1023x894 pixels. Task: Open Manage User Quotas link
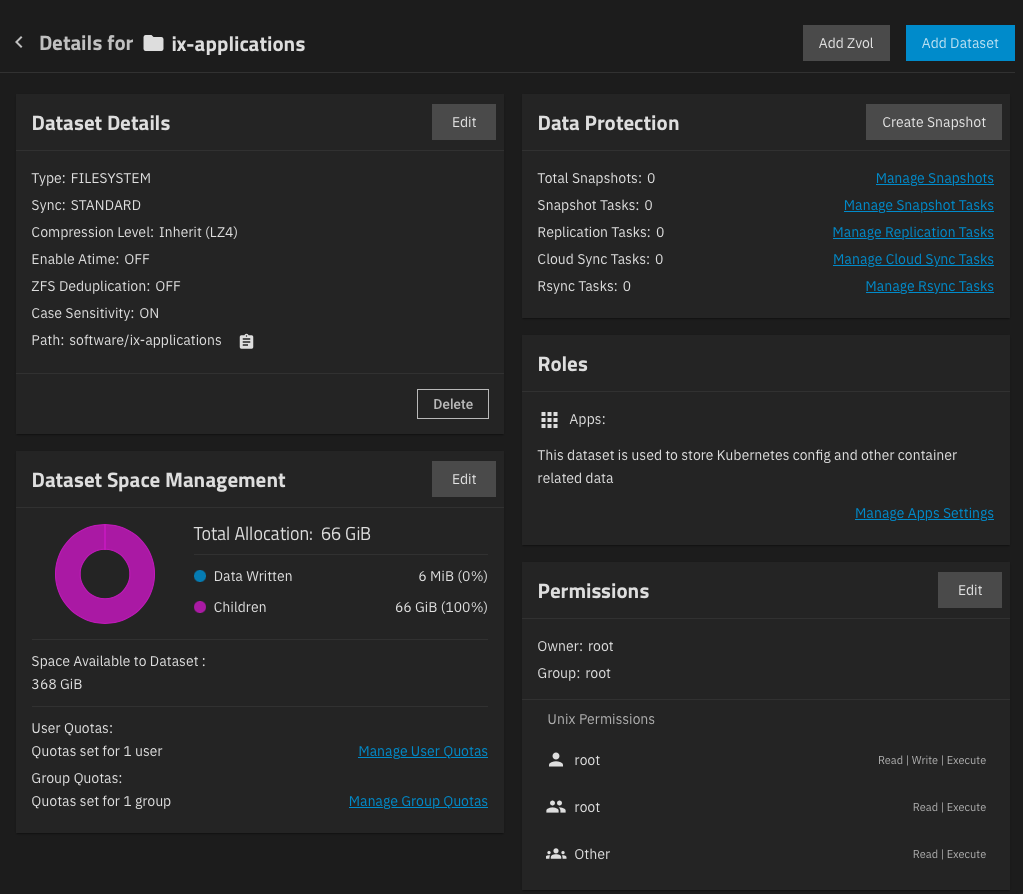coord(423,751)
